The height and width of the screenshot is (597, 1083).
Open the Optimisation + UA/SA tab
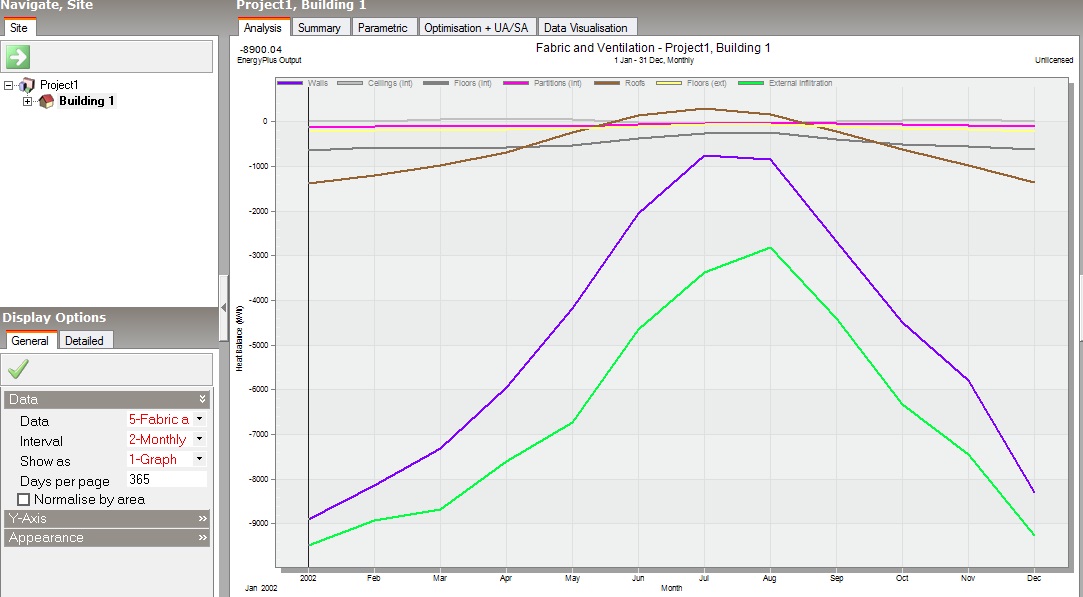[476, 28]
